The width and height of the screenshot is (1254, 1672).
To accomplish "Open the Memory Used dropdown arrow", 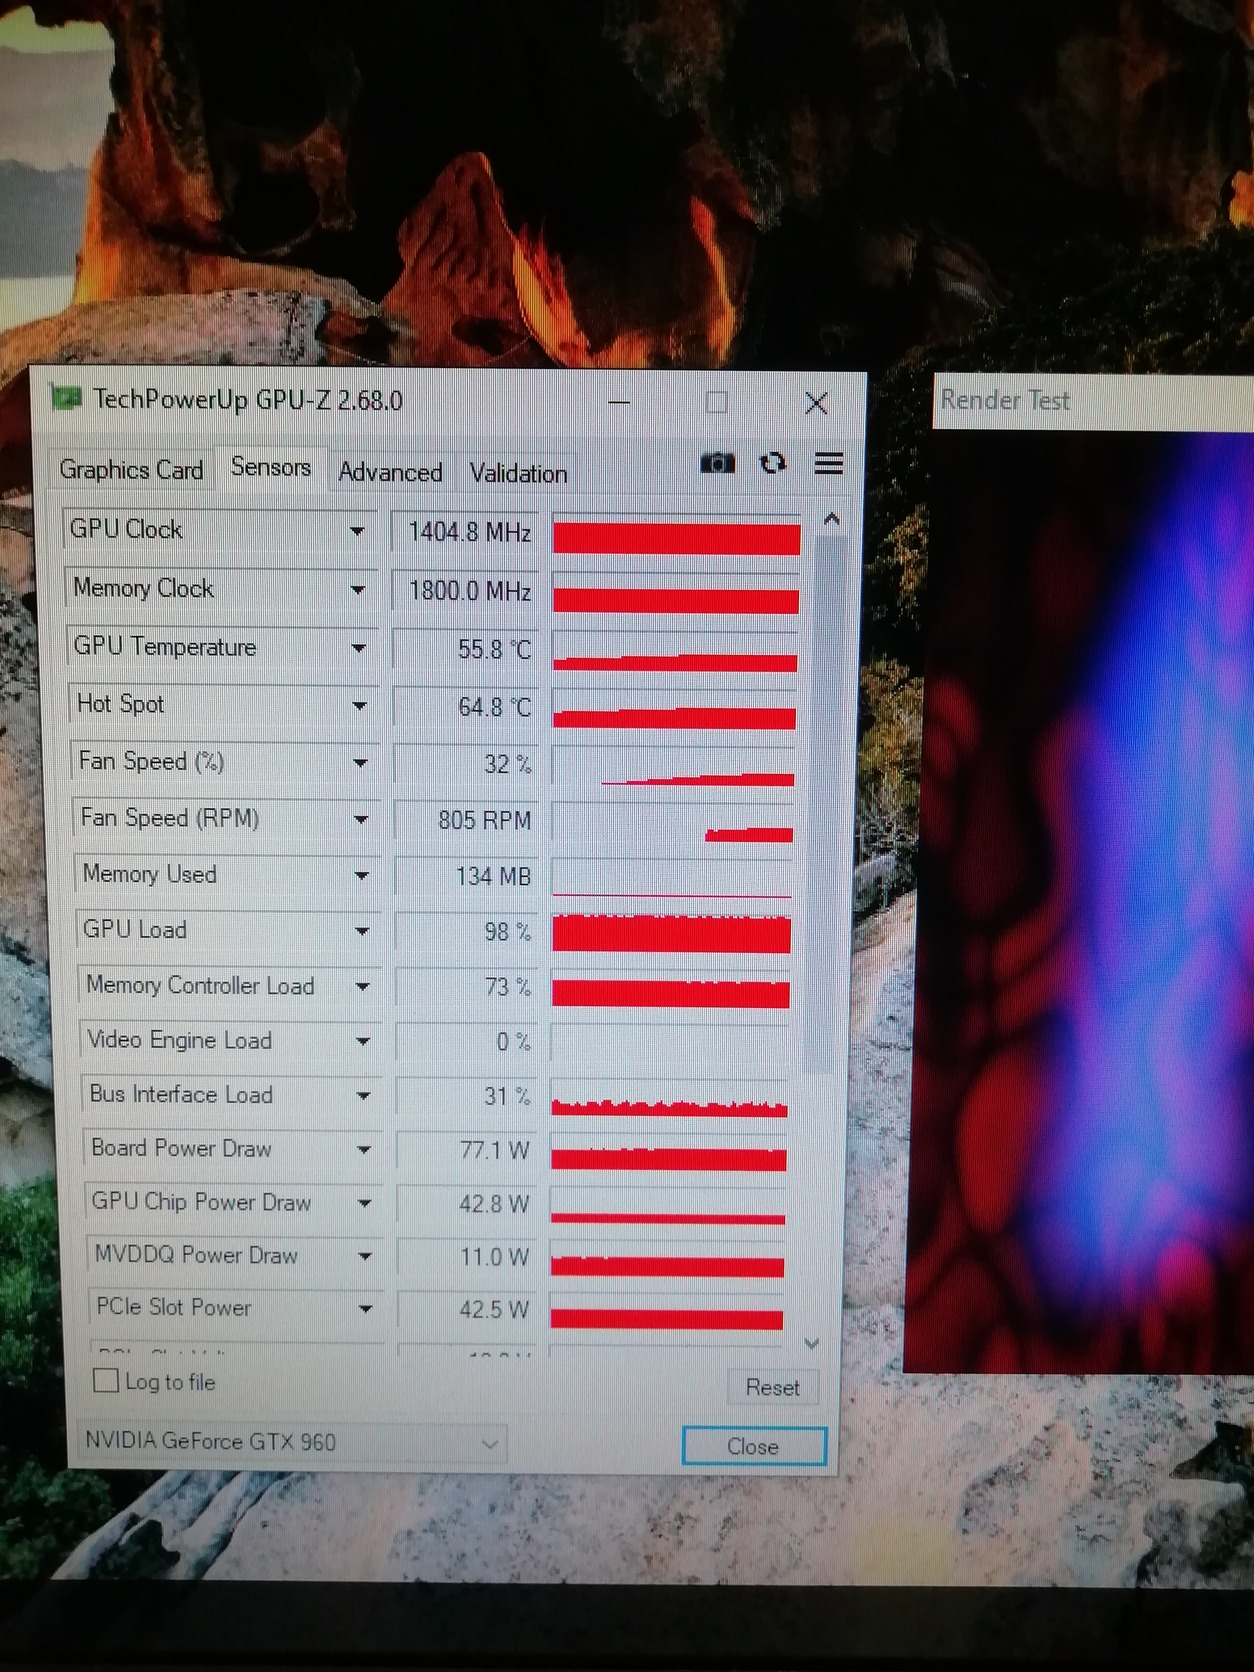I will tap(362, 876).
